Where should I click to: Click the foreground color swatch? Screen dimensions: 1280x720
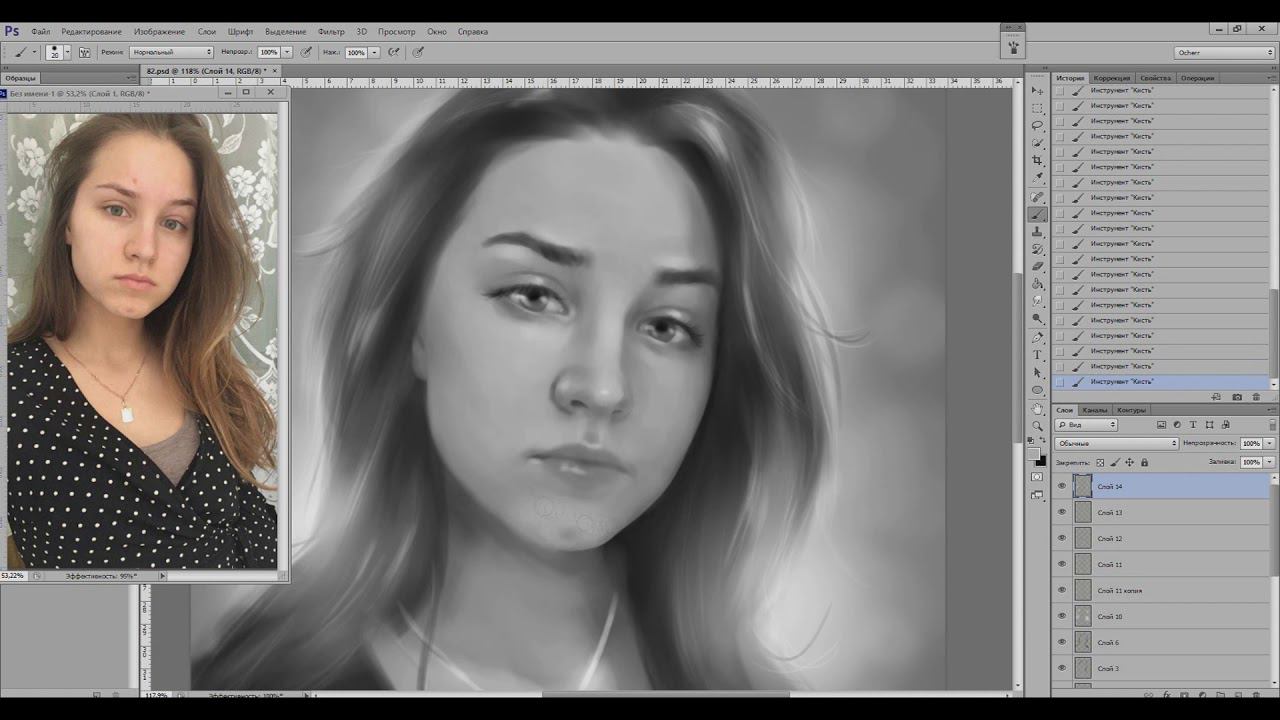coord(1034,453)
